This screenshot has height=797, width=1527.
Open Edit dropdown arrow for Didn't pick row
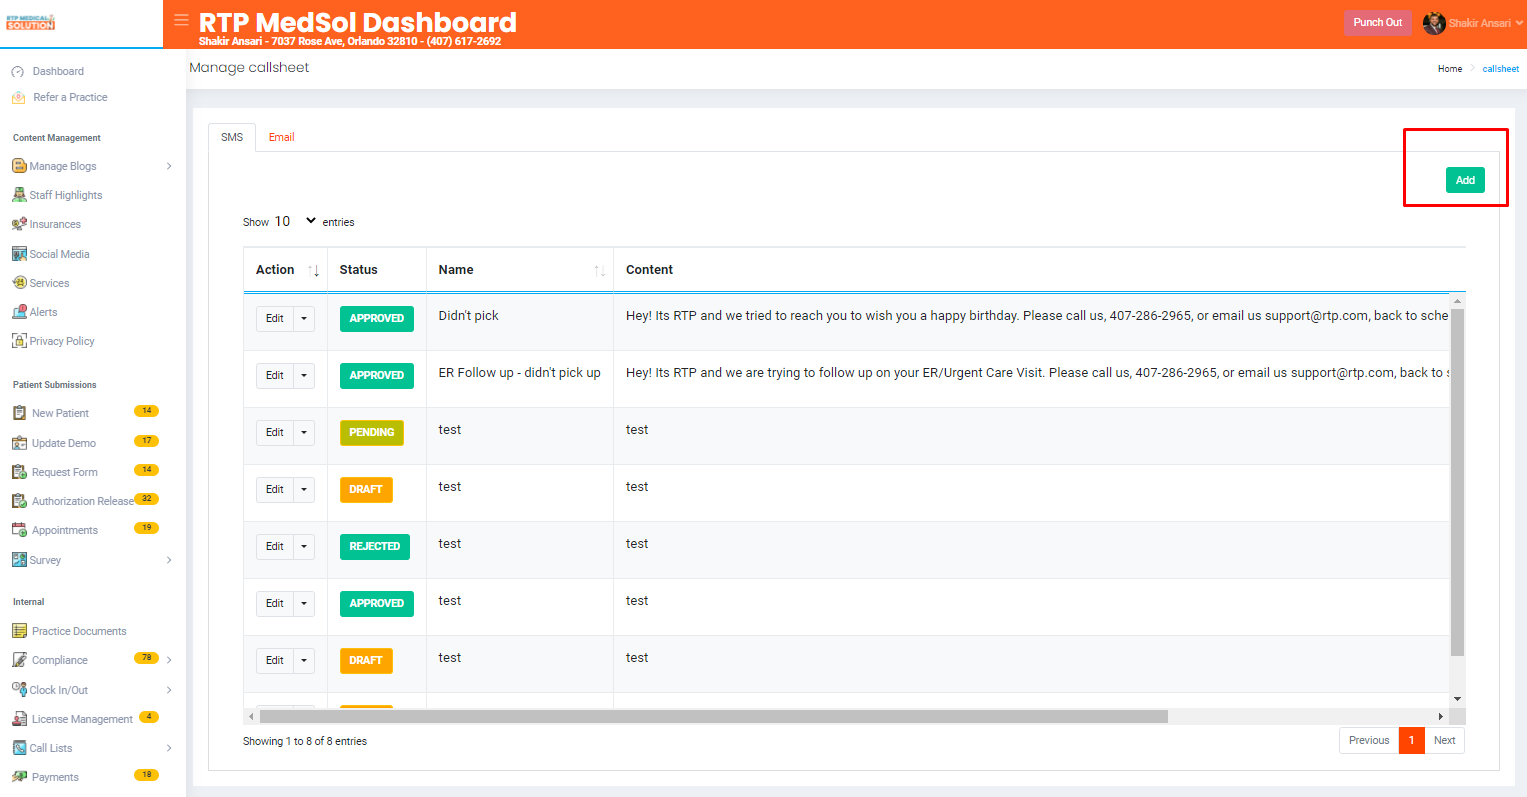(304, 318)
